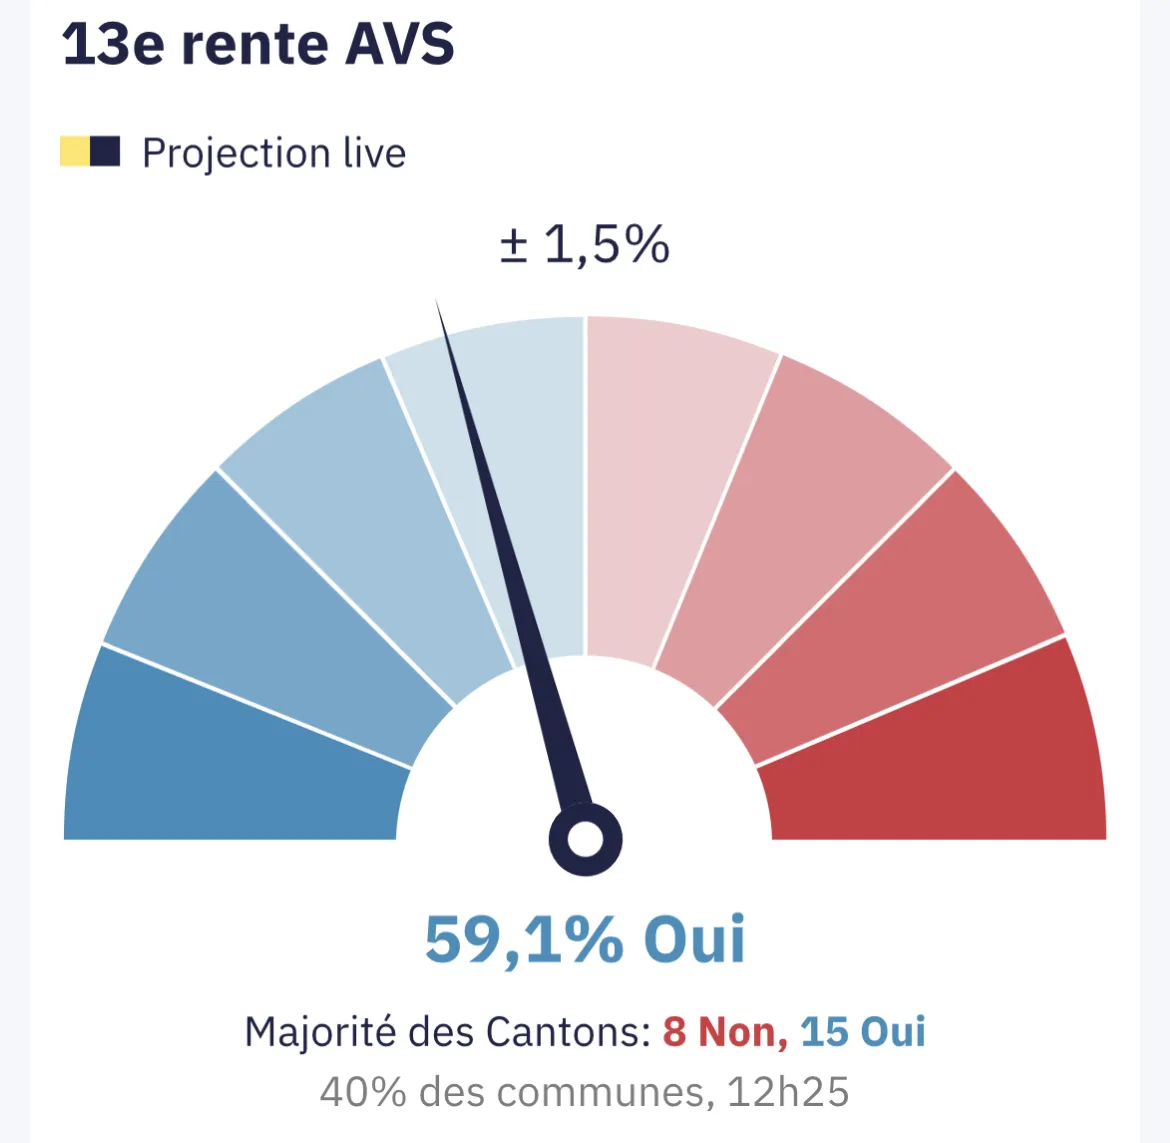
Task: Click the dark navy legend square
Action: click(105, 151)
